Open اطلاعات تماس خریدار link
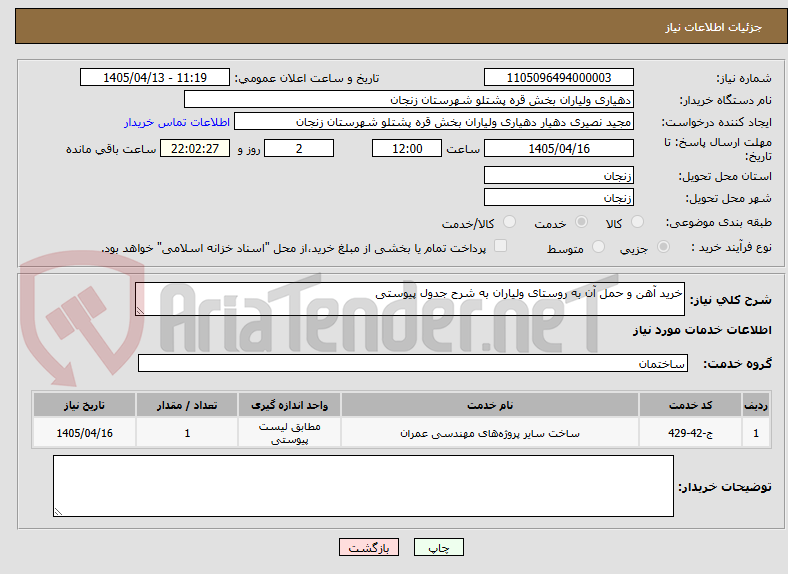 [177, 122]
